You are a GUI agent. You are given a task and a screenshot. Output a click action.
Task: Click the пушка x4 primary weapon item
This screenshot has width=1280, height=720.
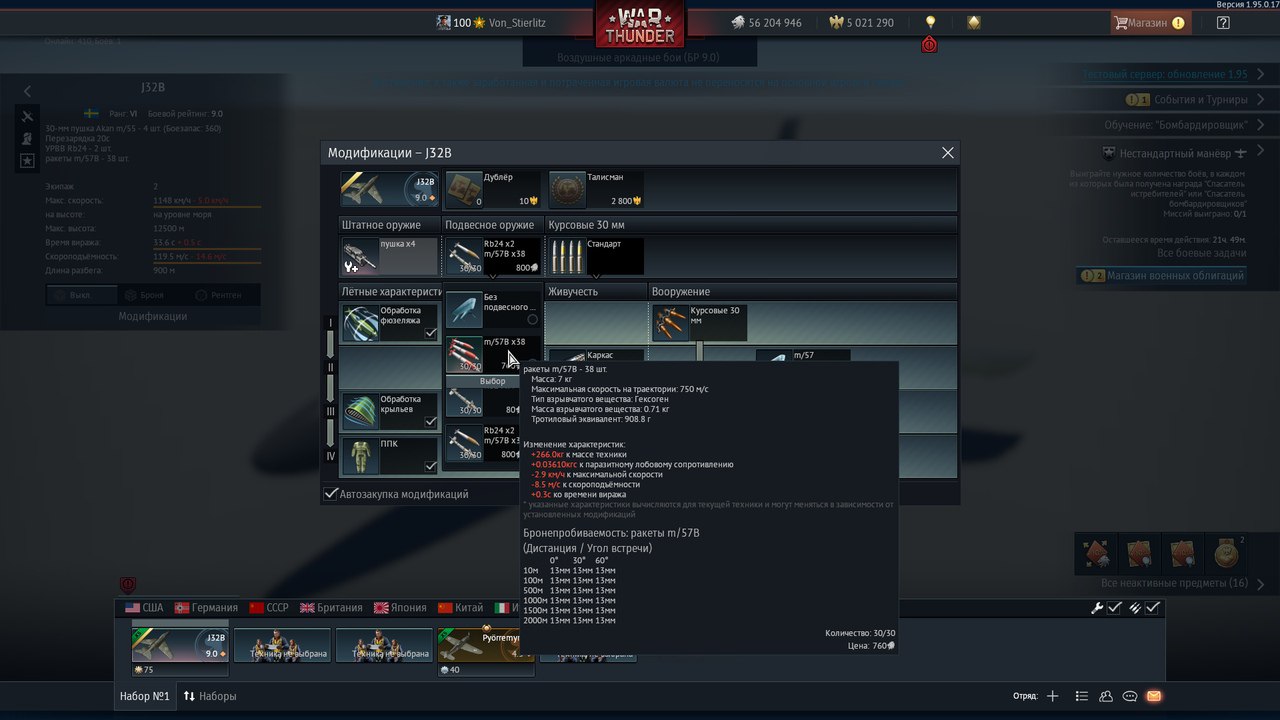pos(389,256)
